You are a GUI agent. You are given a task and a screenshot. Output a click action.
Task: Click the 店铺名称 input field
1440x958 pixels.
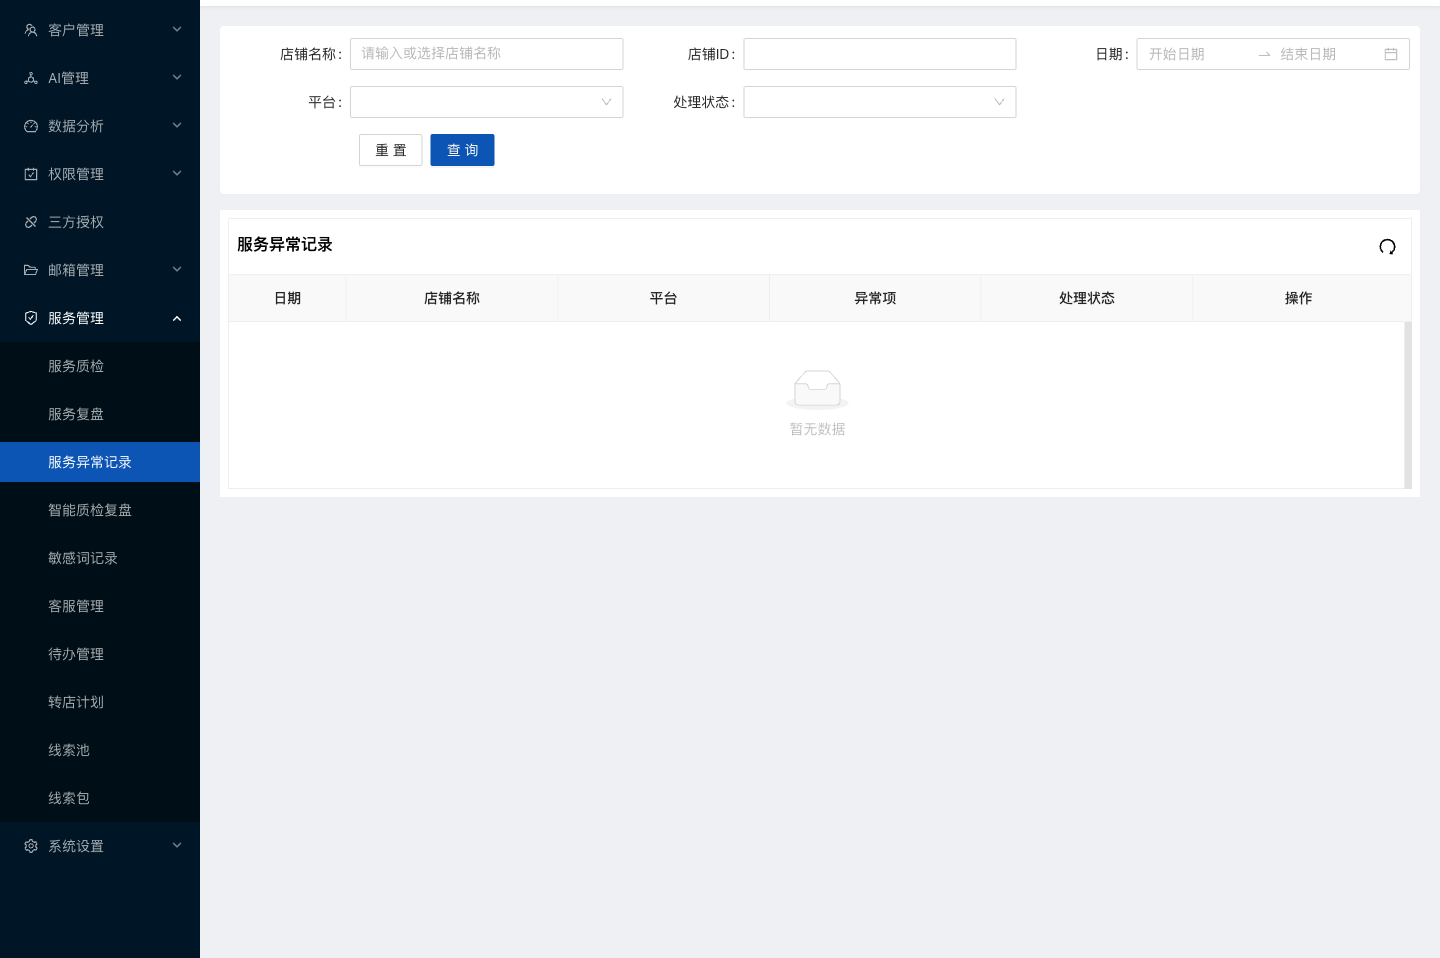point(487,54)
